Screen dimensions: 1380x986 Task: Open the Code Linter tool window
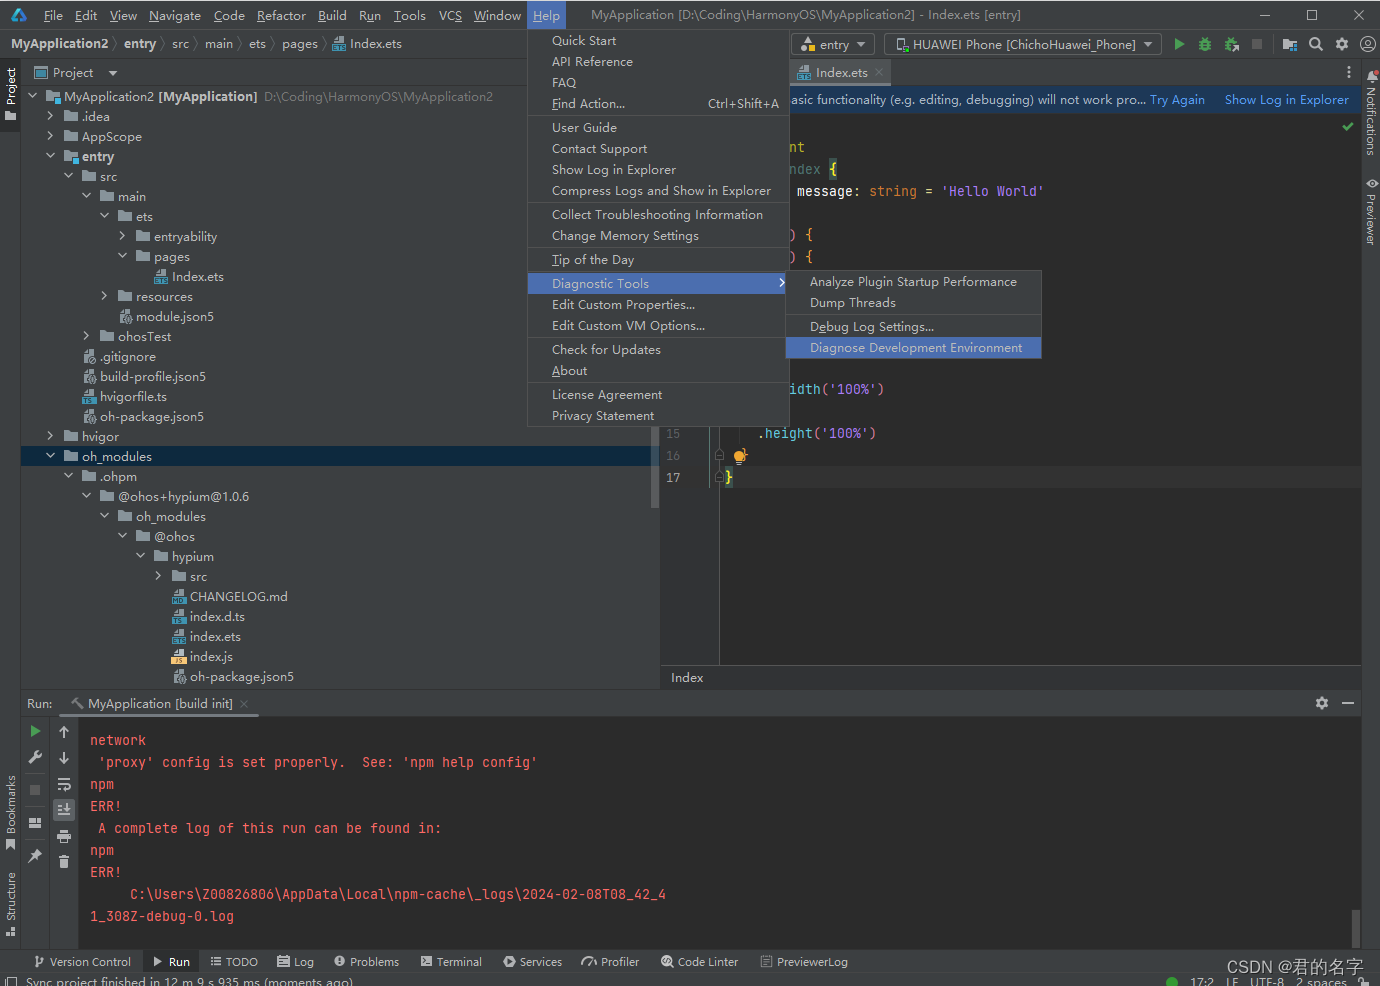tap(700, 962)
